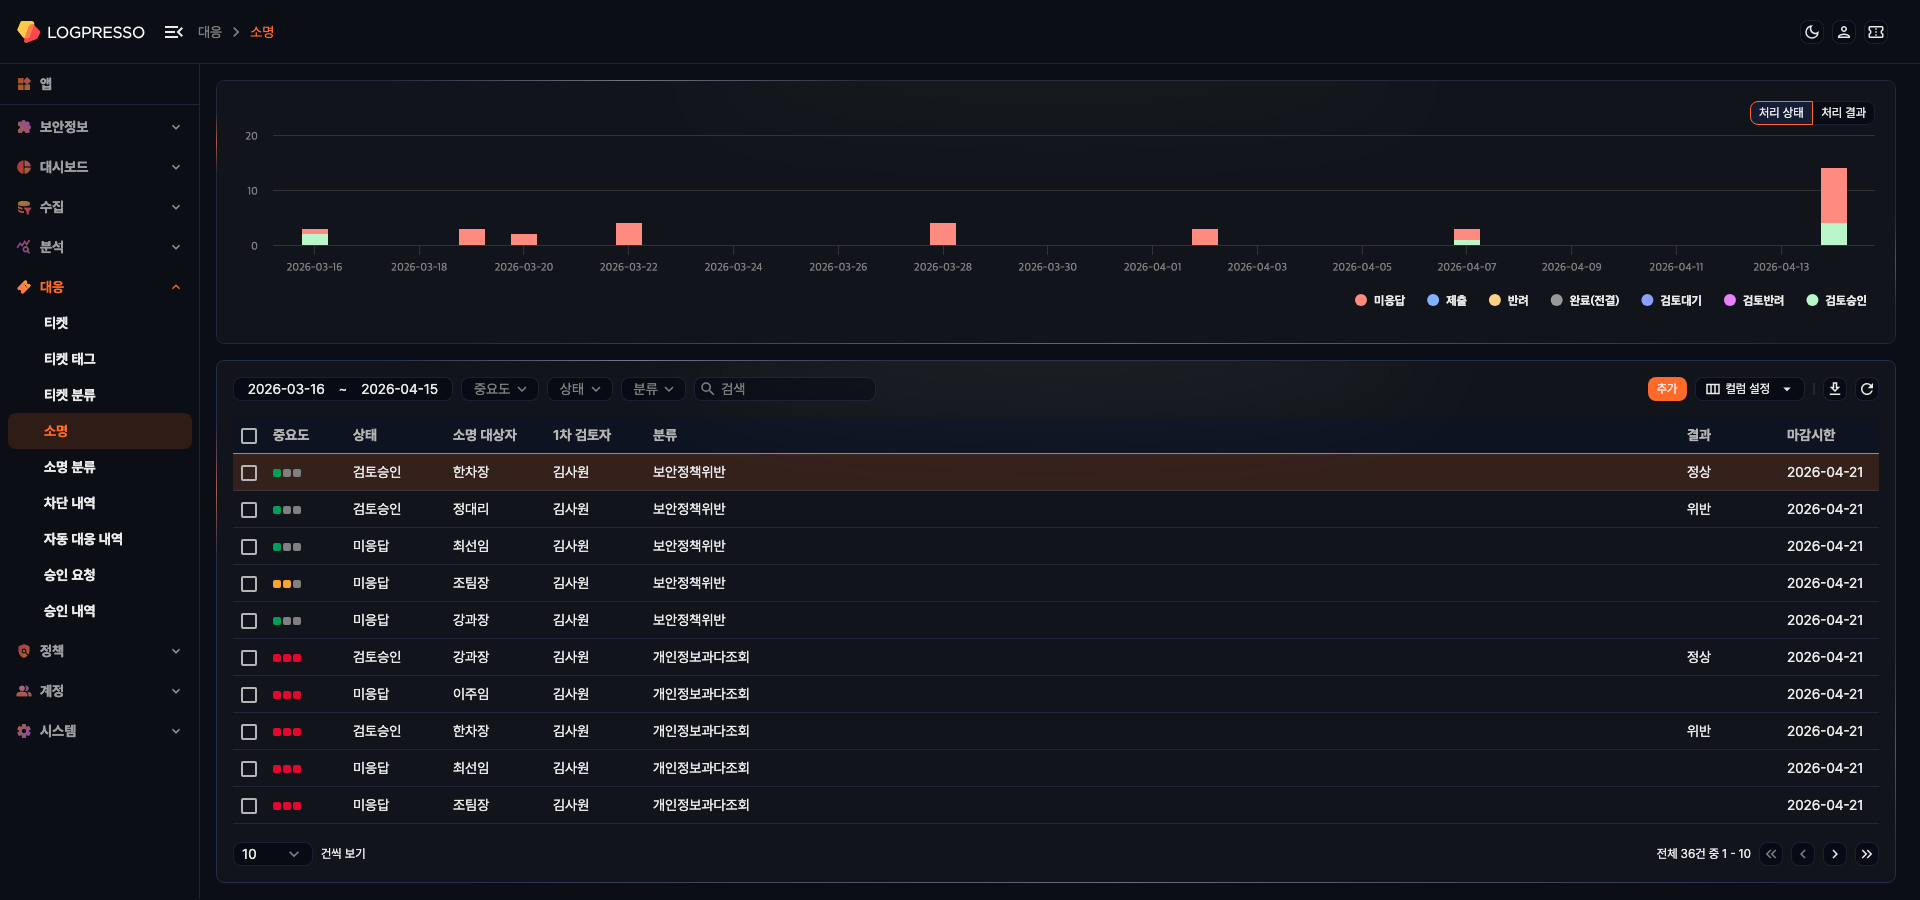
Task: Open 티켓 in the sidebar menu
Action: coord(56,323)
